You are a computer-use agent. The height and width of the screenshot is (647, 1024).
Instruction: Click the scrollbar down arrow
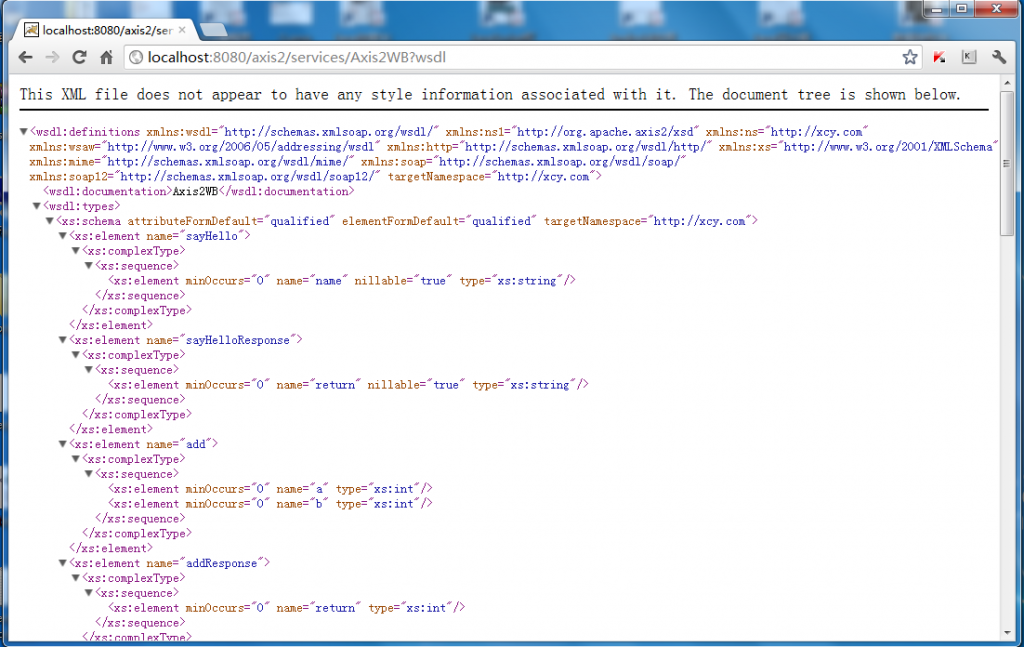coord(1006,633)
